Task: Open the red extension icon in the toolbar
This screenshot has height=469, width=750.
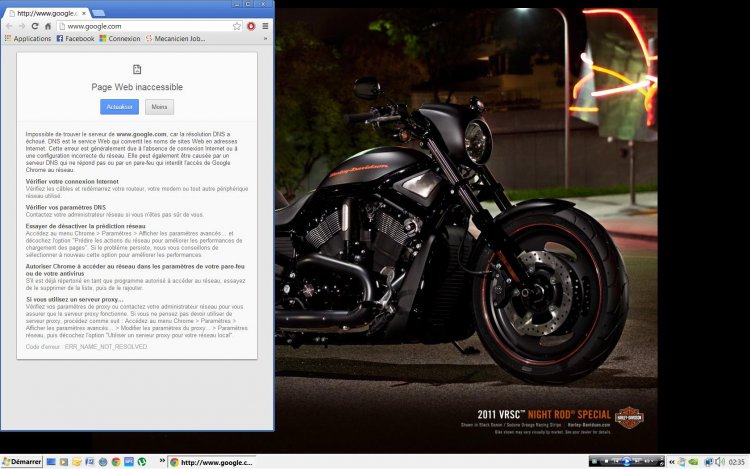Action: click(x=251, y=26)
